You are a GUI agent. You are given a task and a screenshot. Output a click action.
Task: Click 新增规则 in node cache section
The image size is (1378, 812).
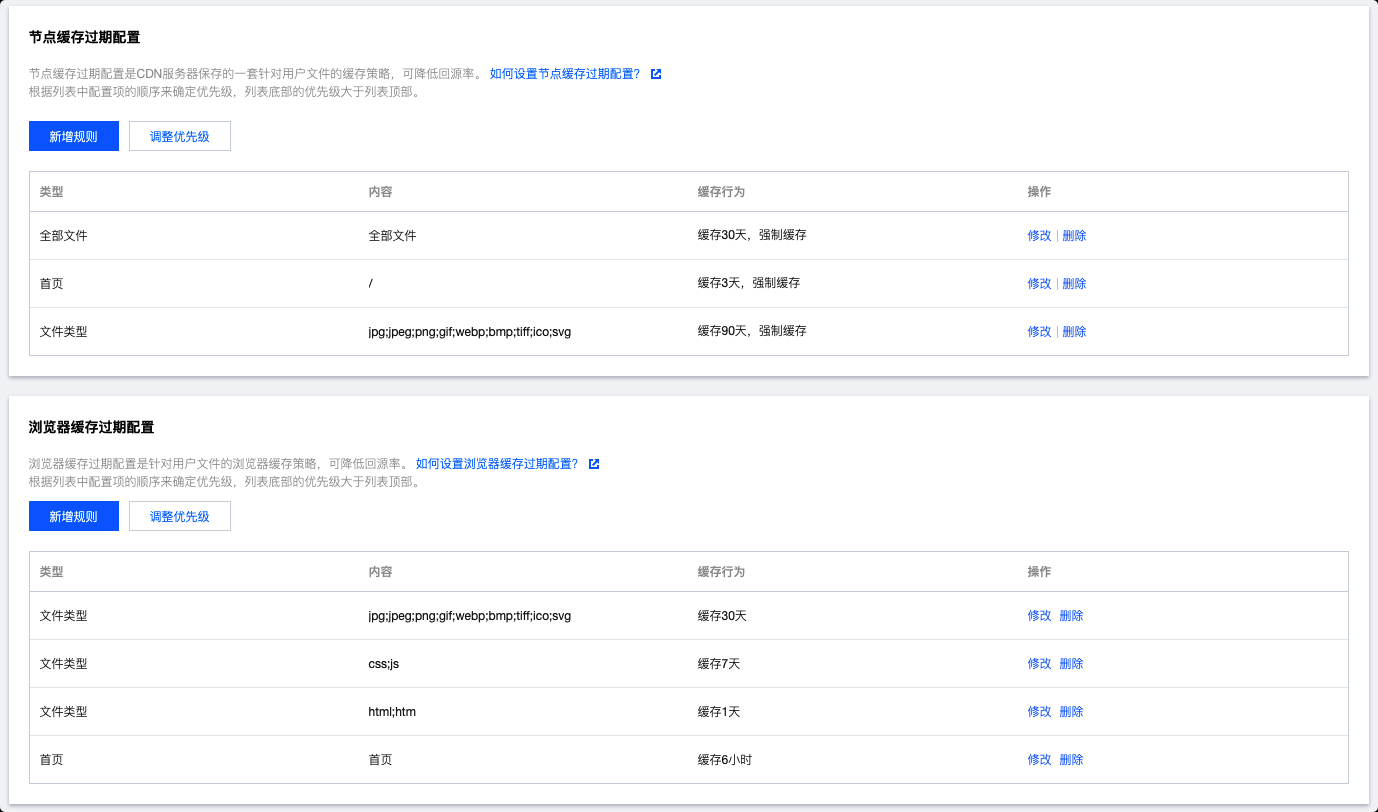tap(74, 136)
